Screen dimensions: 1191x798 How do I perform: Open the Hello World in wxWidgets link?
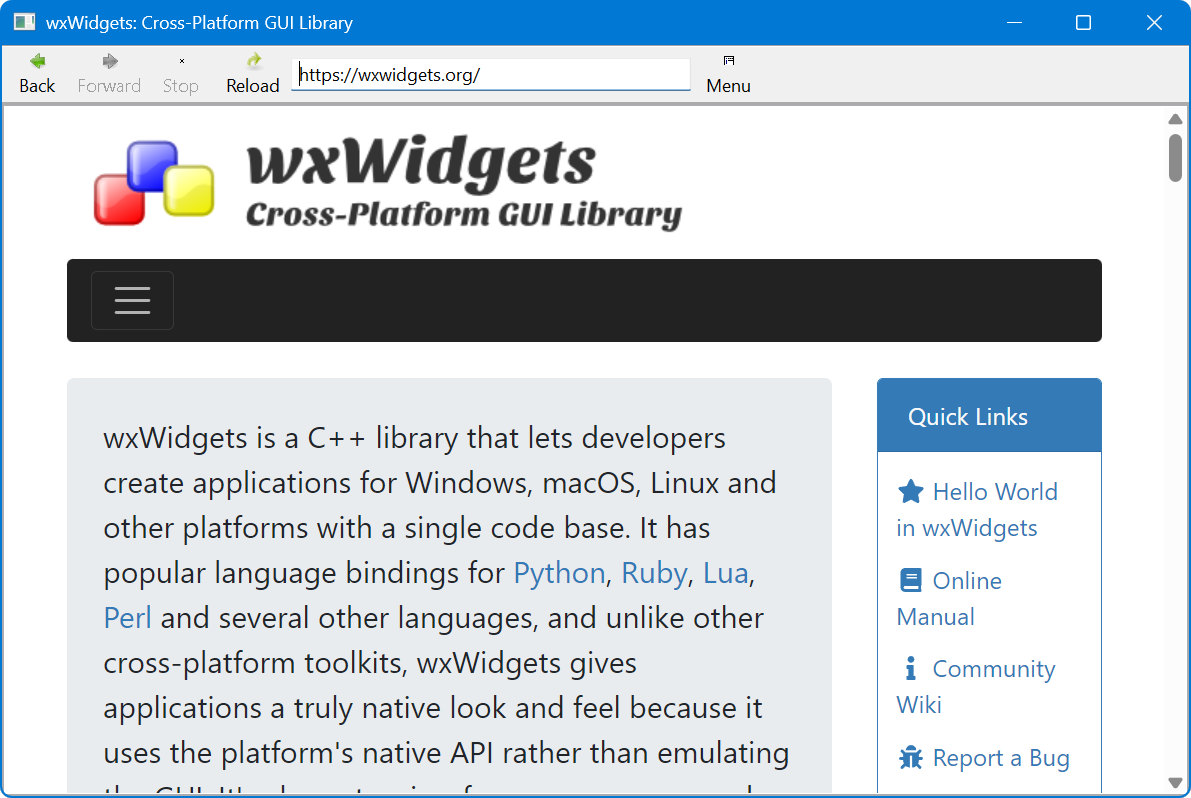pyautogui.click(x=994, y=491)
